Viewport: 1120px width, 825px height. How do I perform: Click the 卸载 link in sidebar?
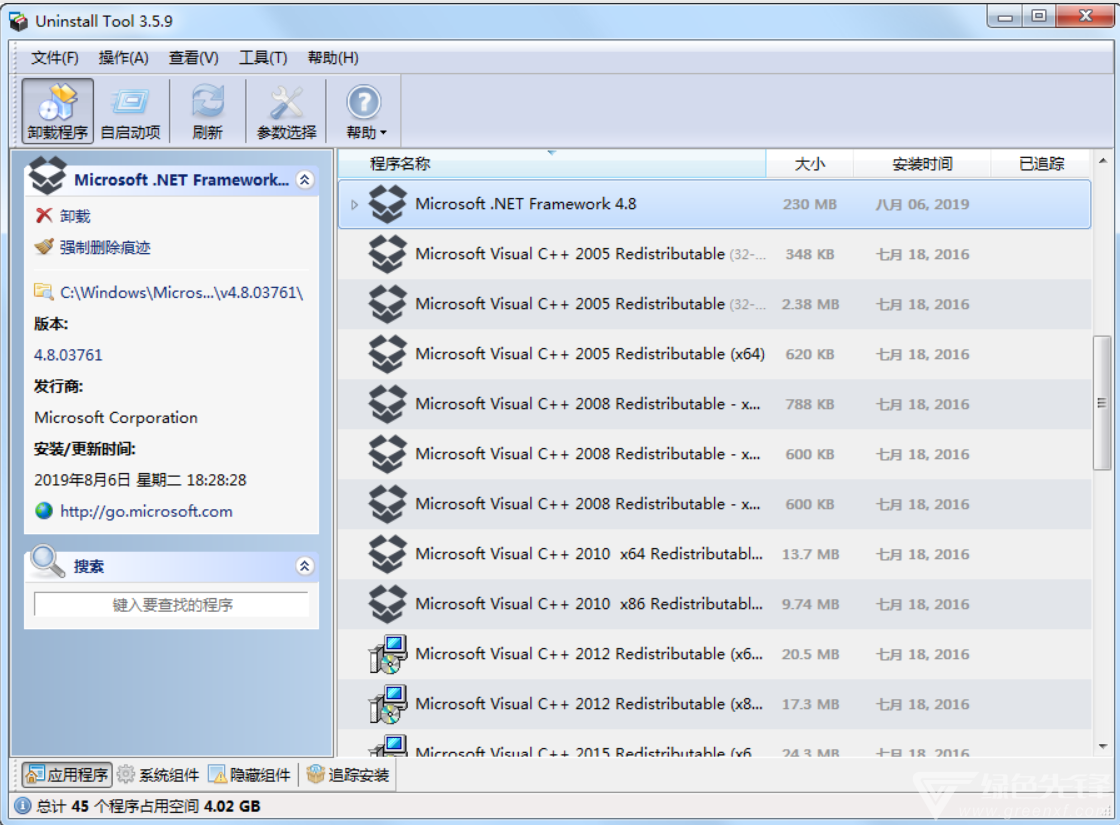coord(75,216)
